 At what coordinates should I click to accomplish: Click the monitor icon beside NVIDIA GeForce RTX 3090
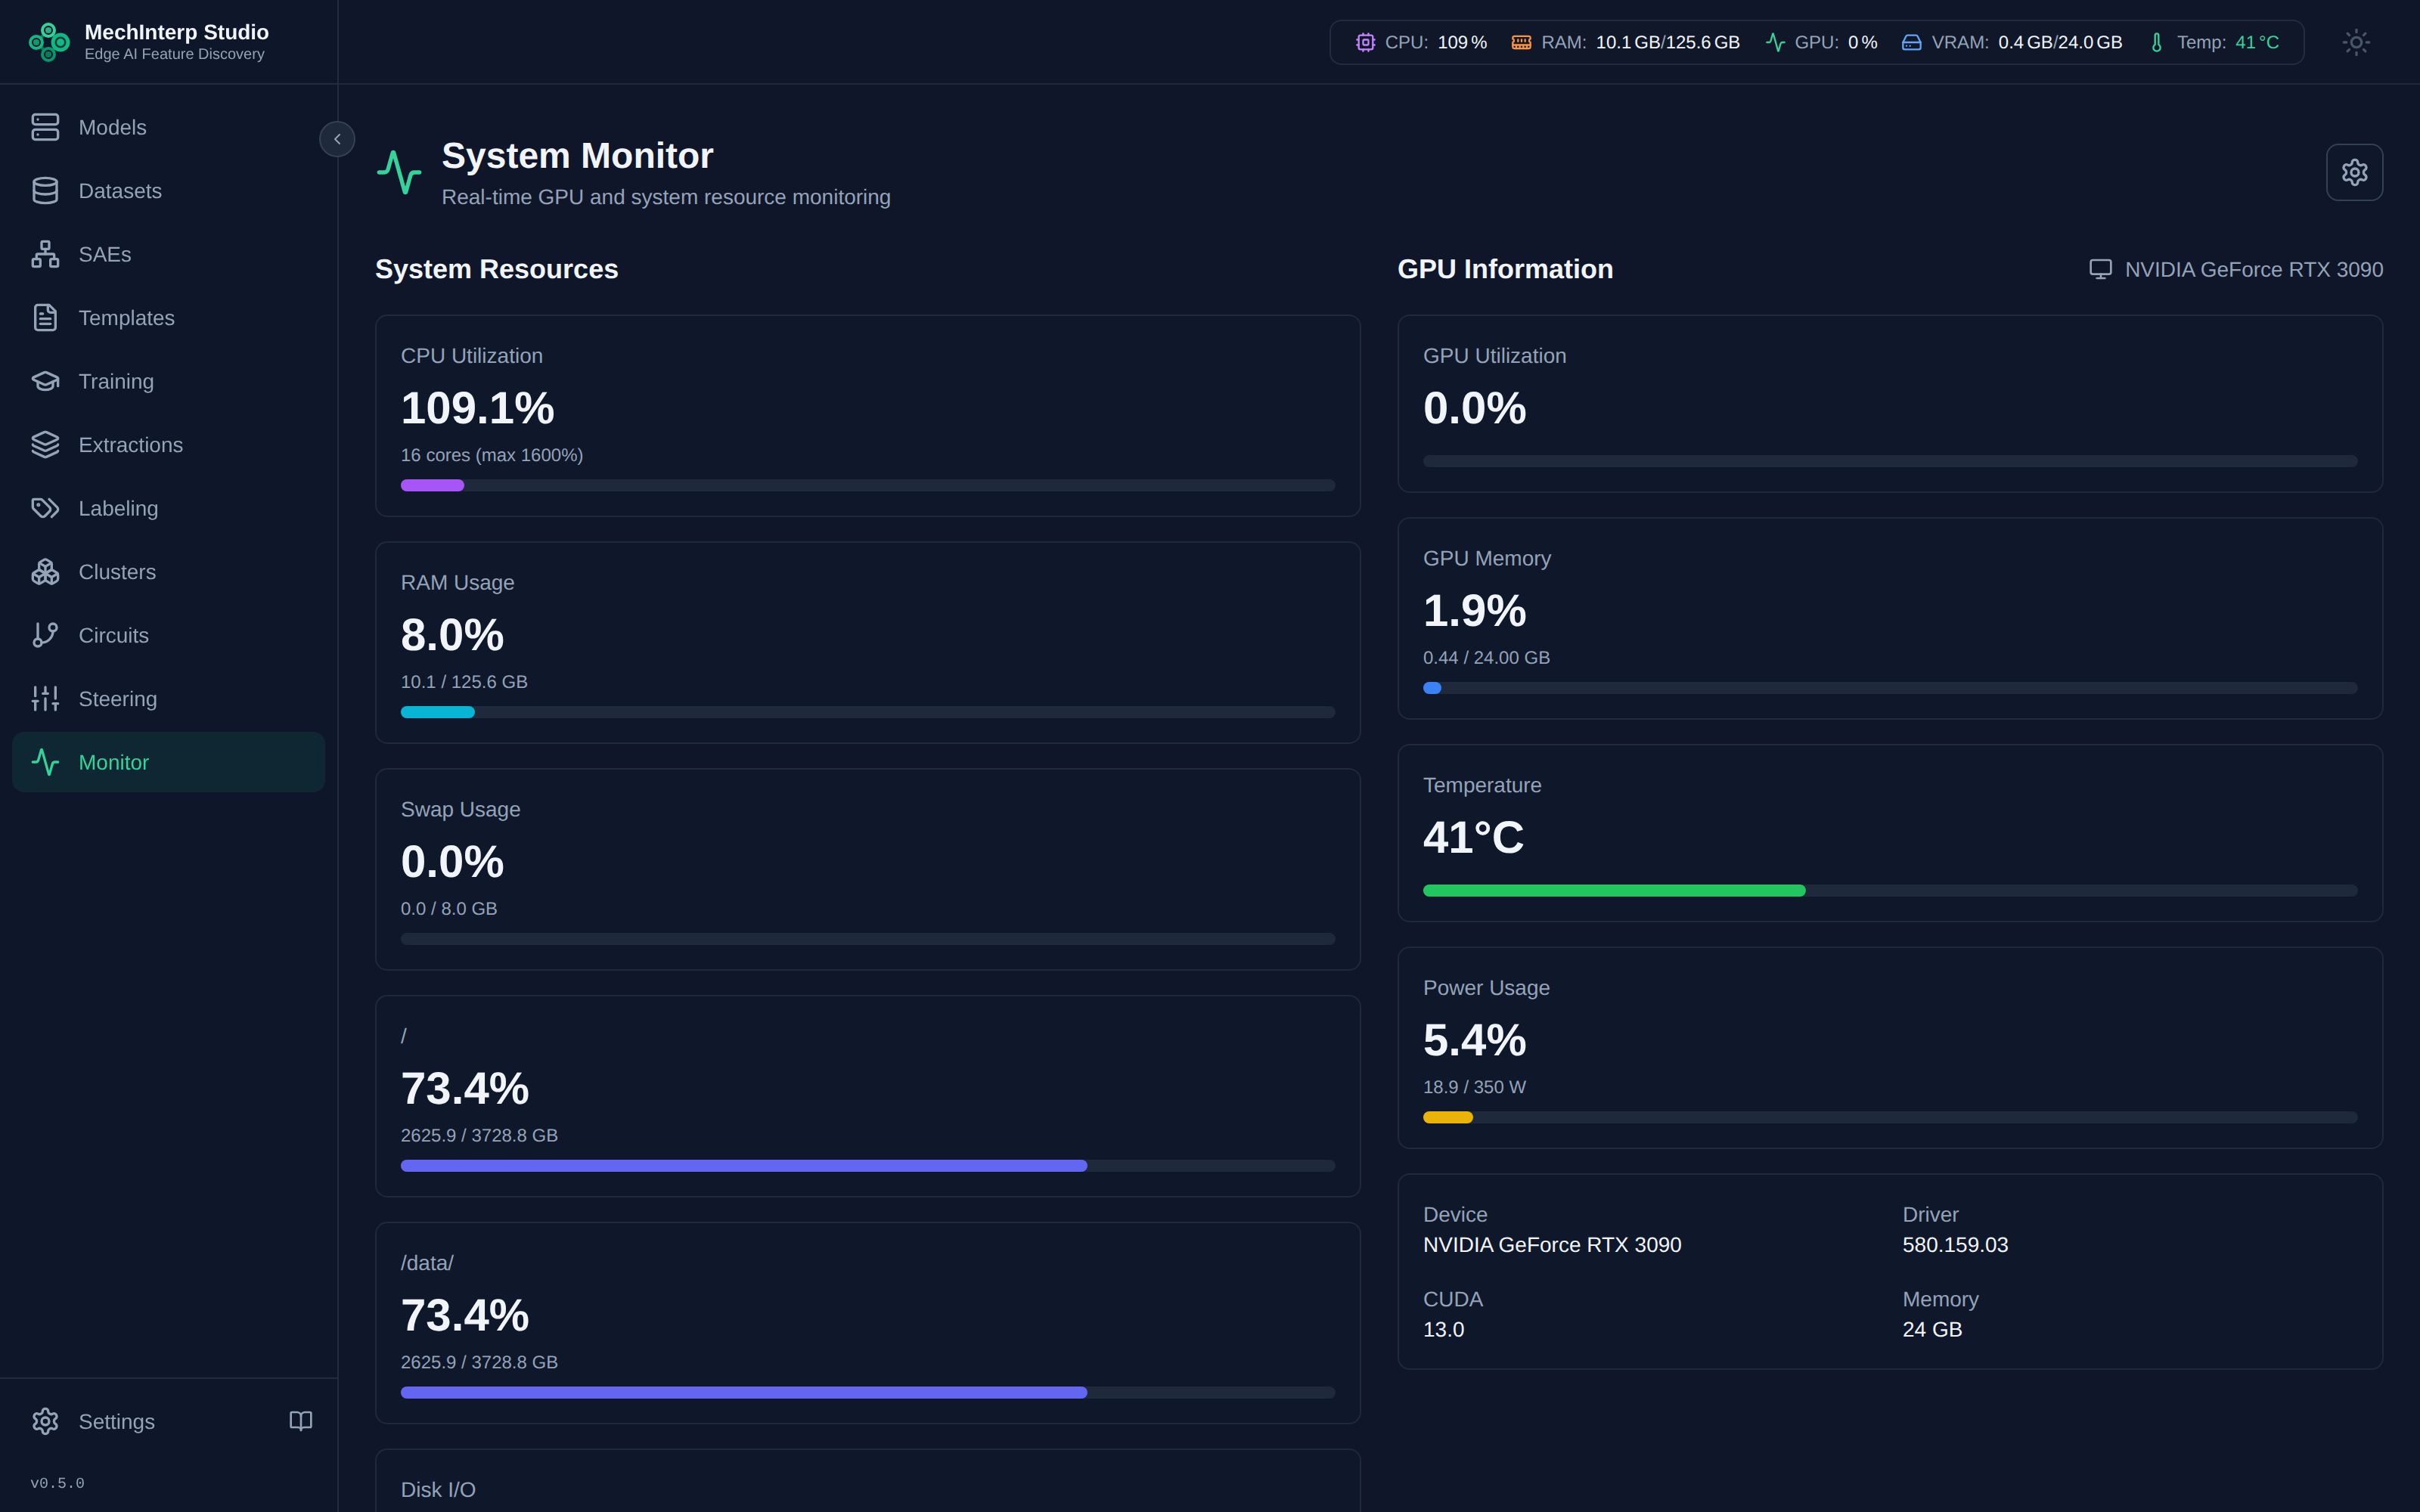(x=2100, y=269)
